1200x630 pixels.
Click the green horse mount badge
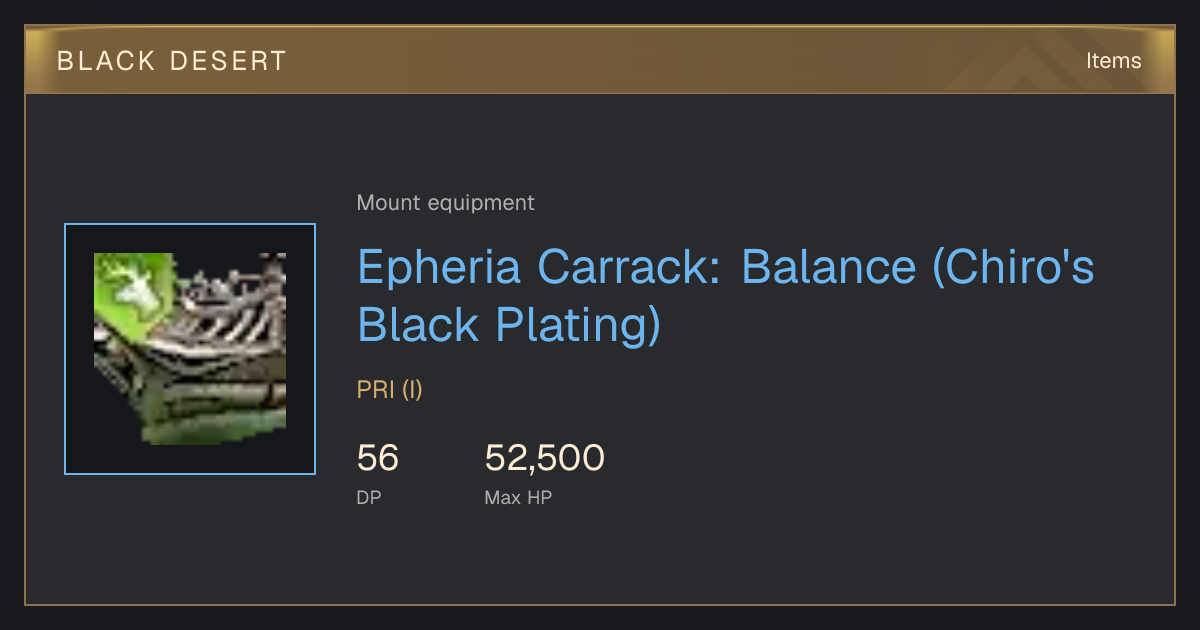pos(130,285)
